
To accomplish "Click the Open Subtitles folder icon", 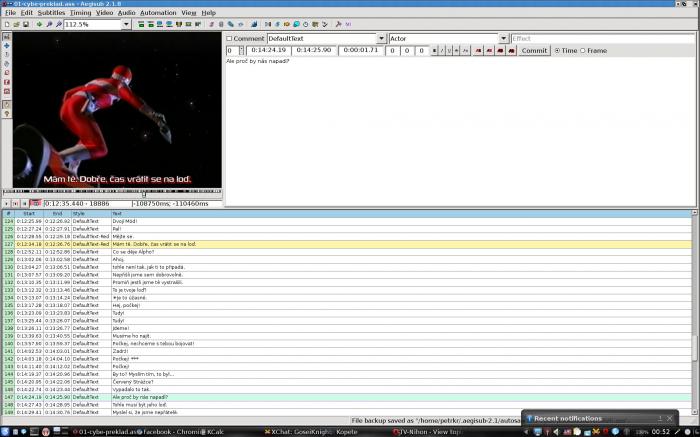I will 16,24.
